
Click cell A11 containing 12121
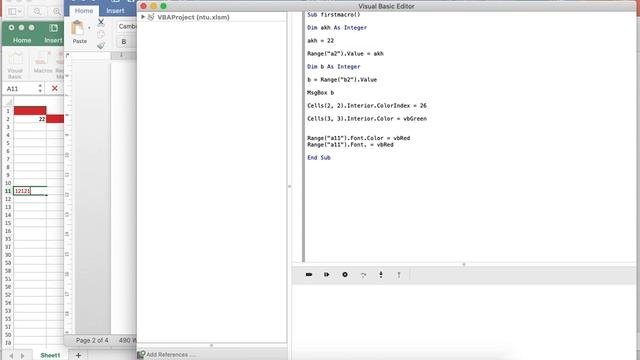tap(30, 191)
